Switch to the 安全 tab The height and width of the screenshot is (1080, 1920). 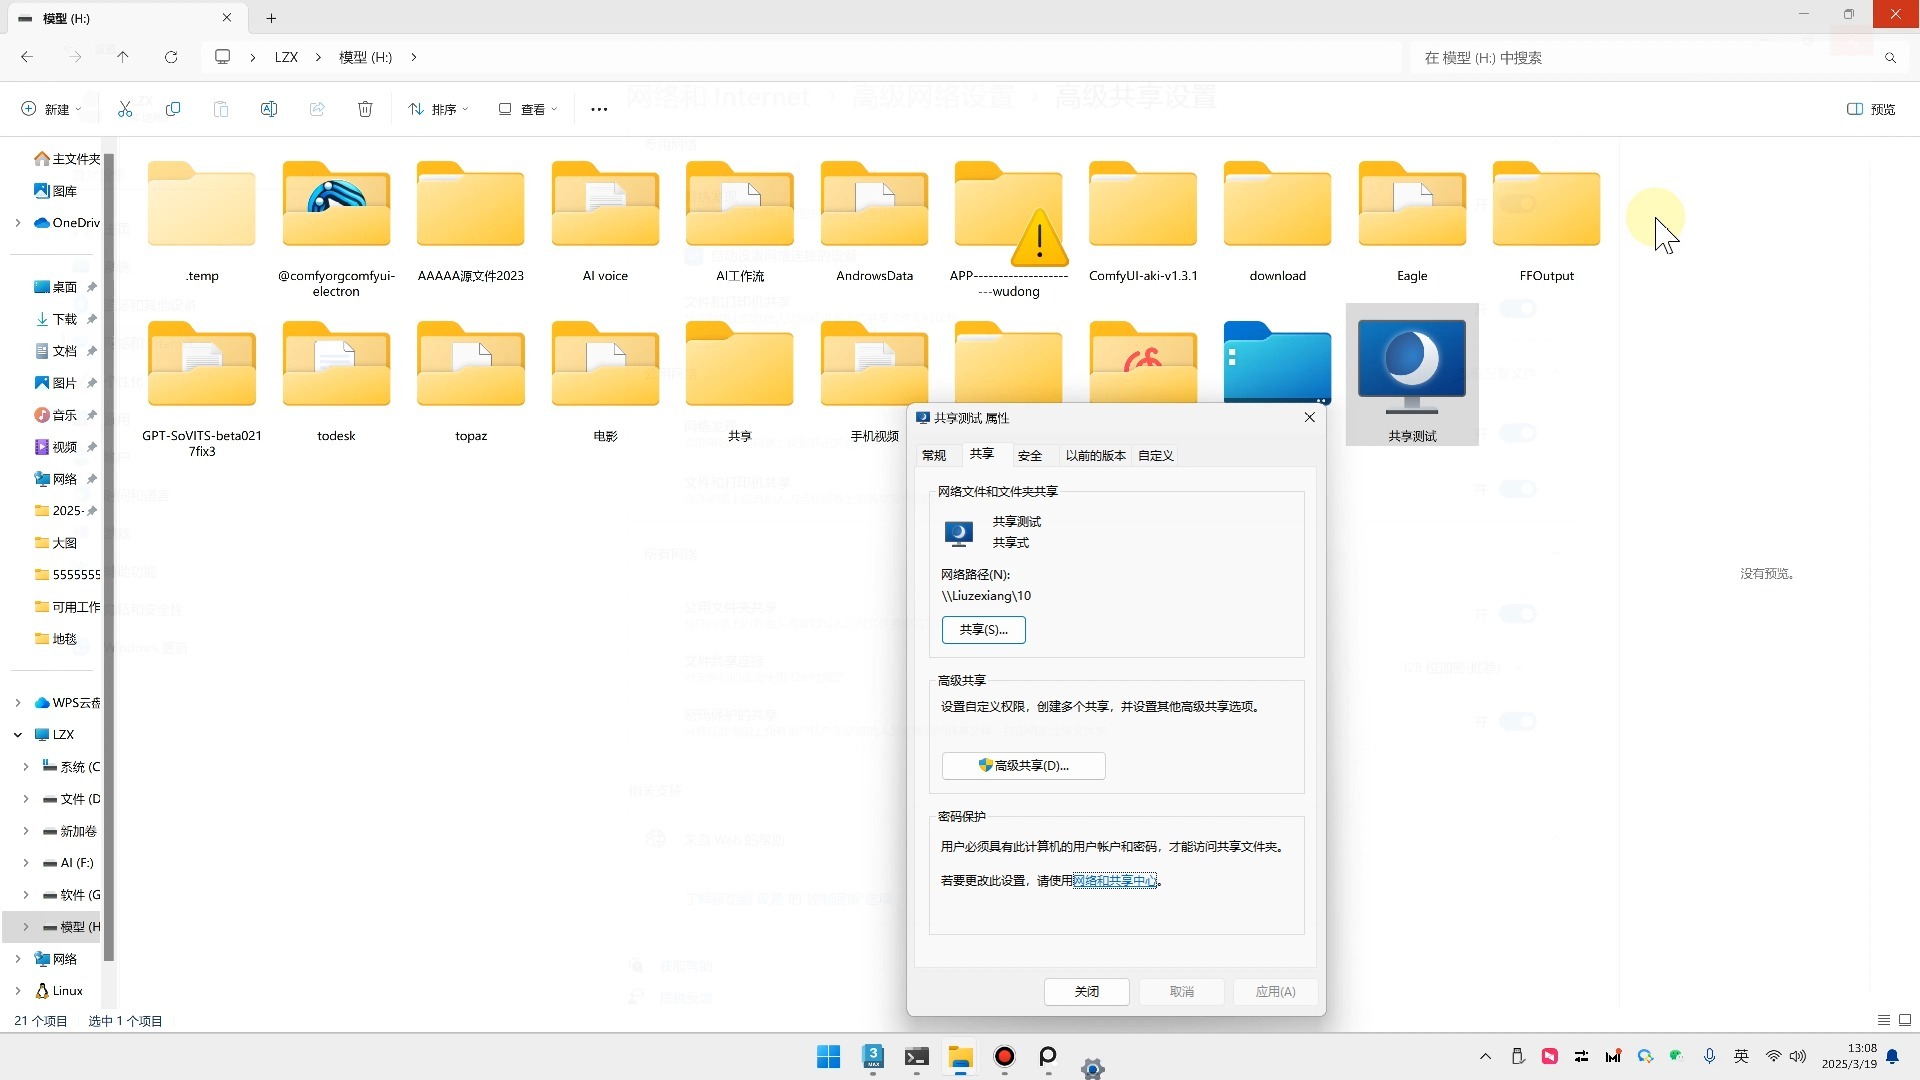(x=1030, y=455)
